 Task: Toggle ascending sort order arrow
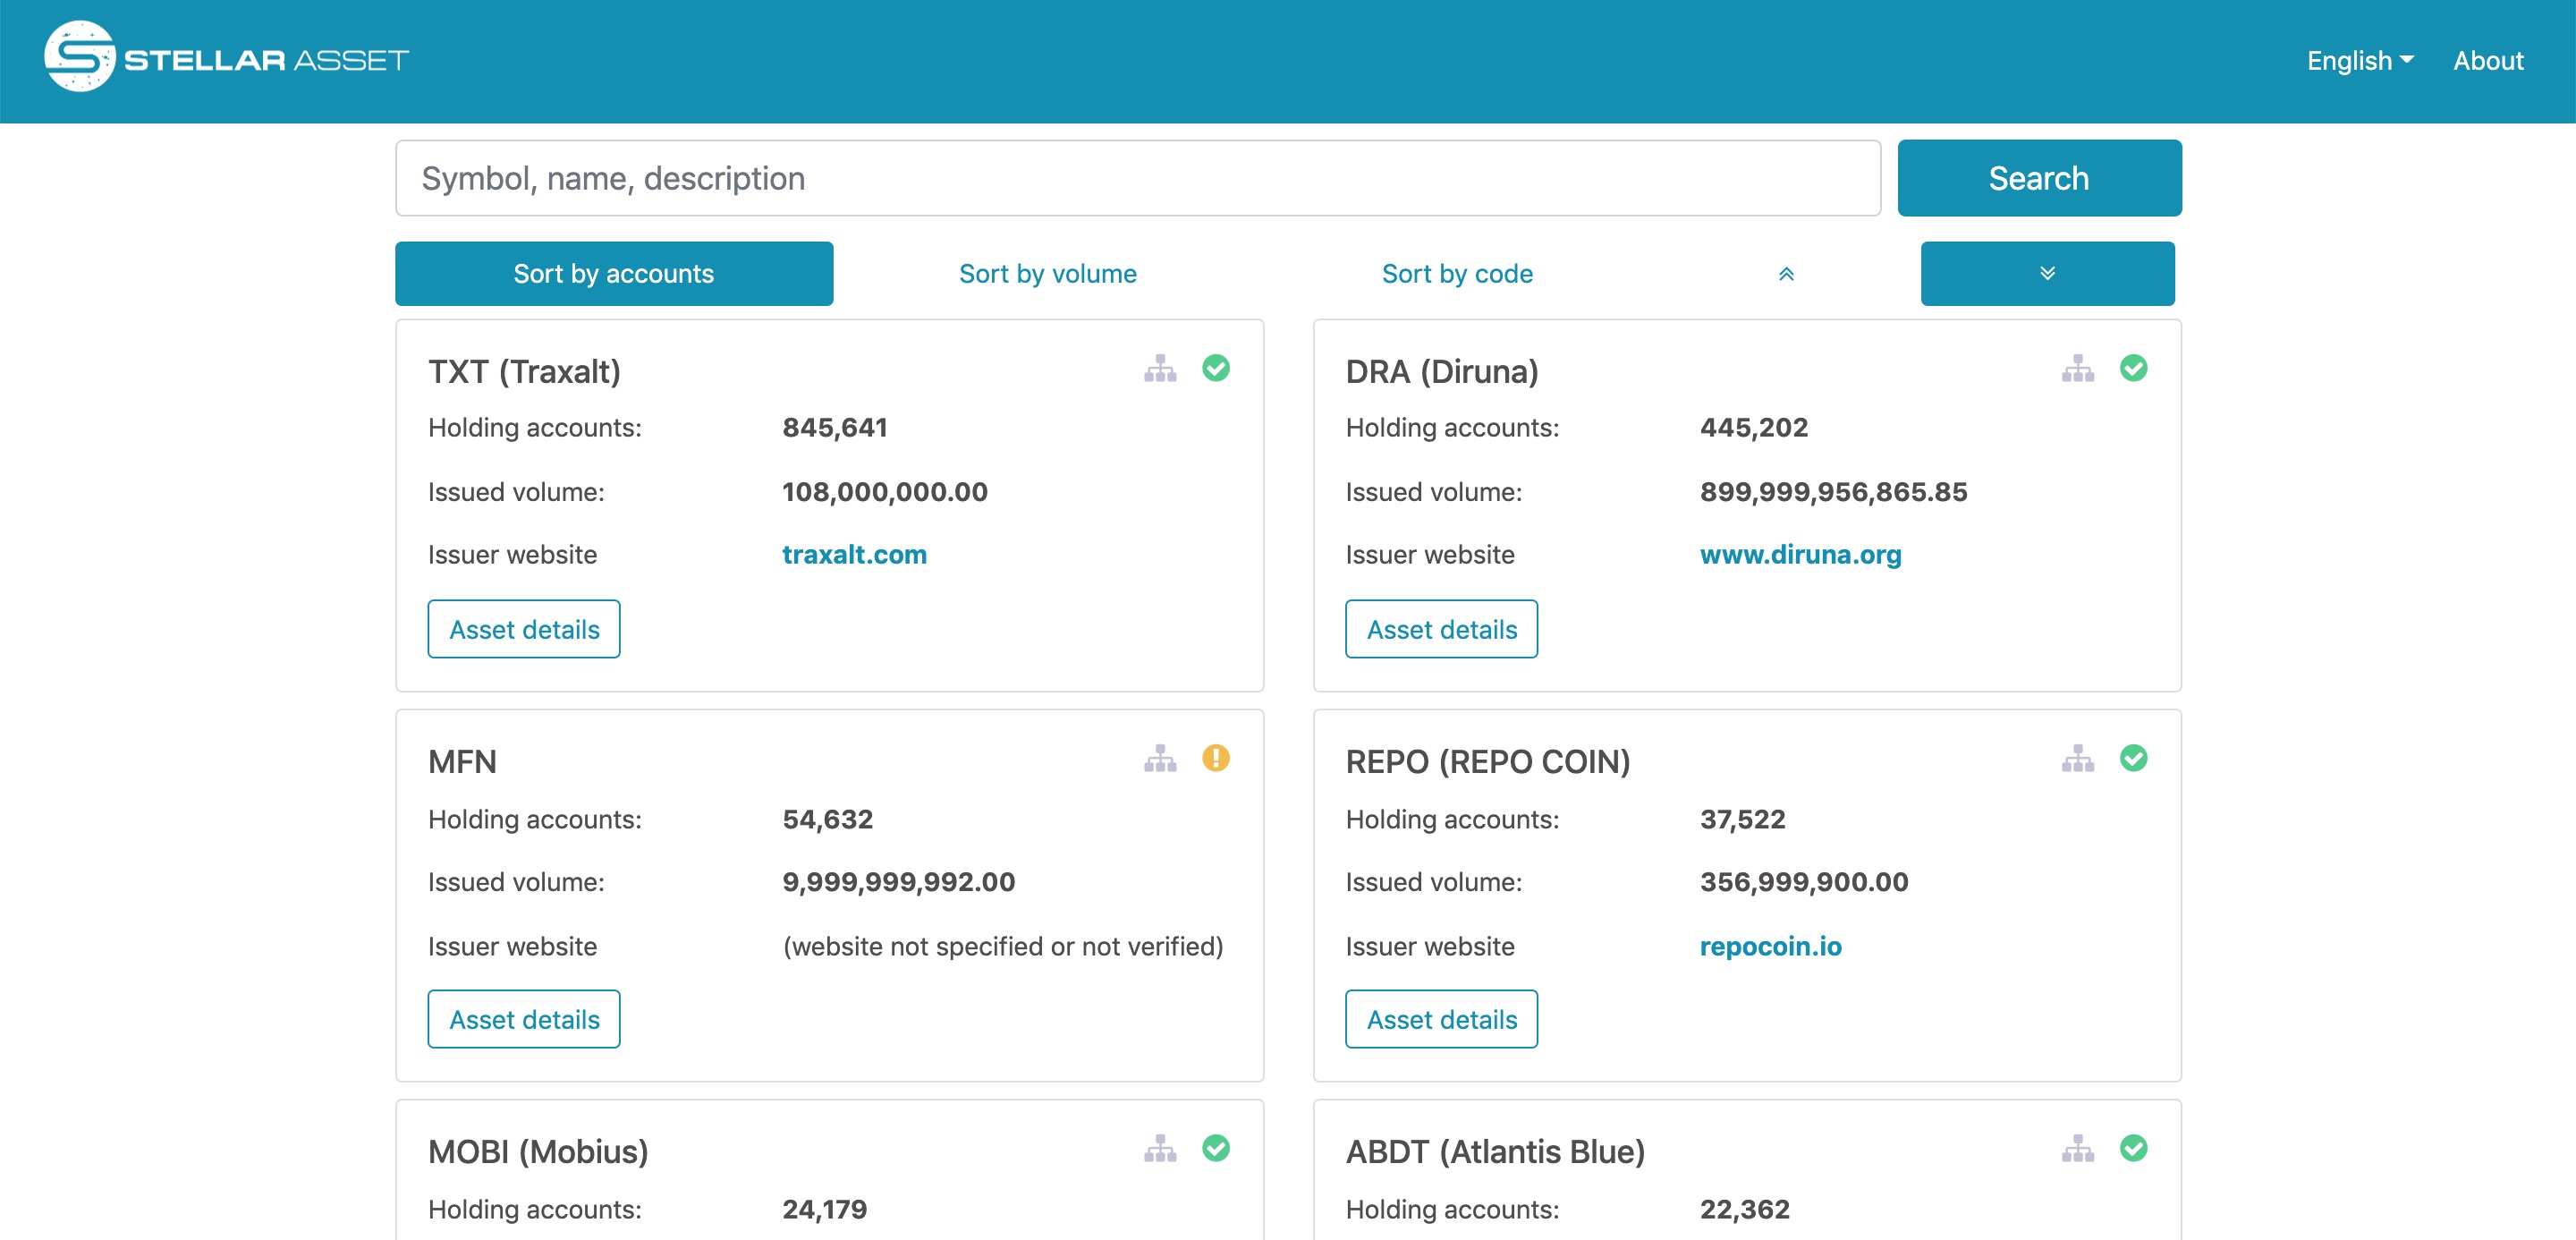pos(1783,273)
